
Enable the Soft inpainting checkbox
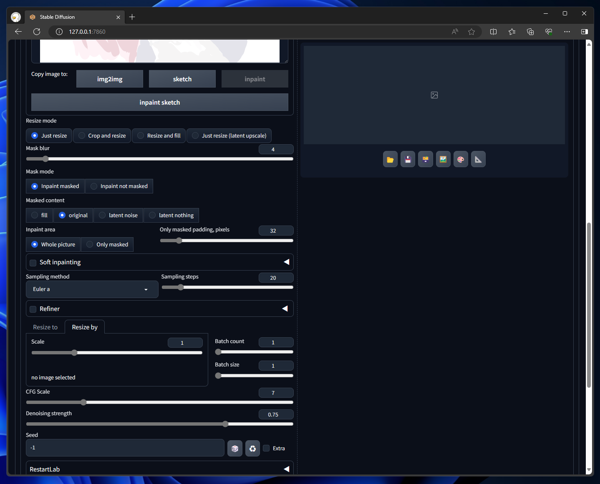click(x=33, y=262)
